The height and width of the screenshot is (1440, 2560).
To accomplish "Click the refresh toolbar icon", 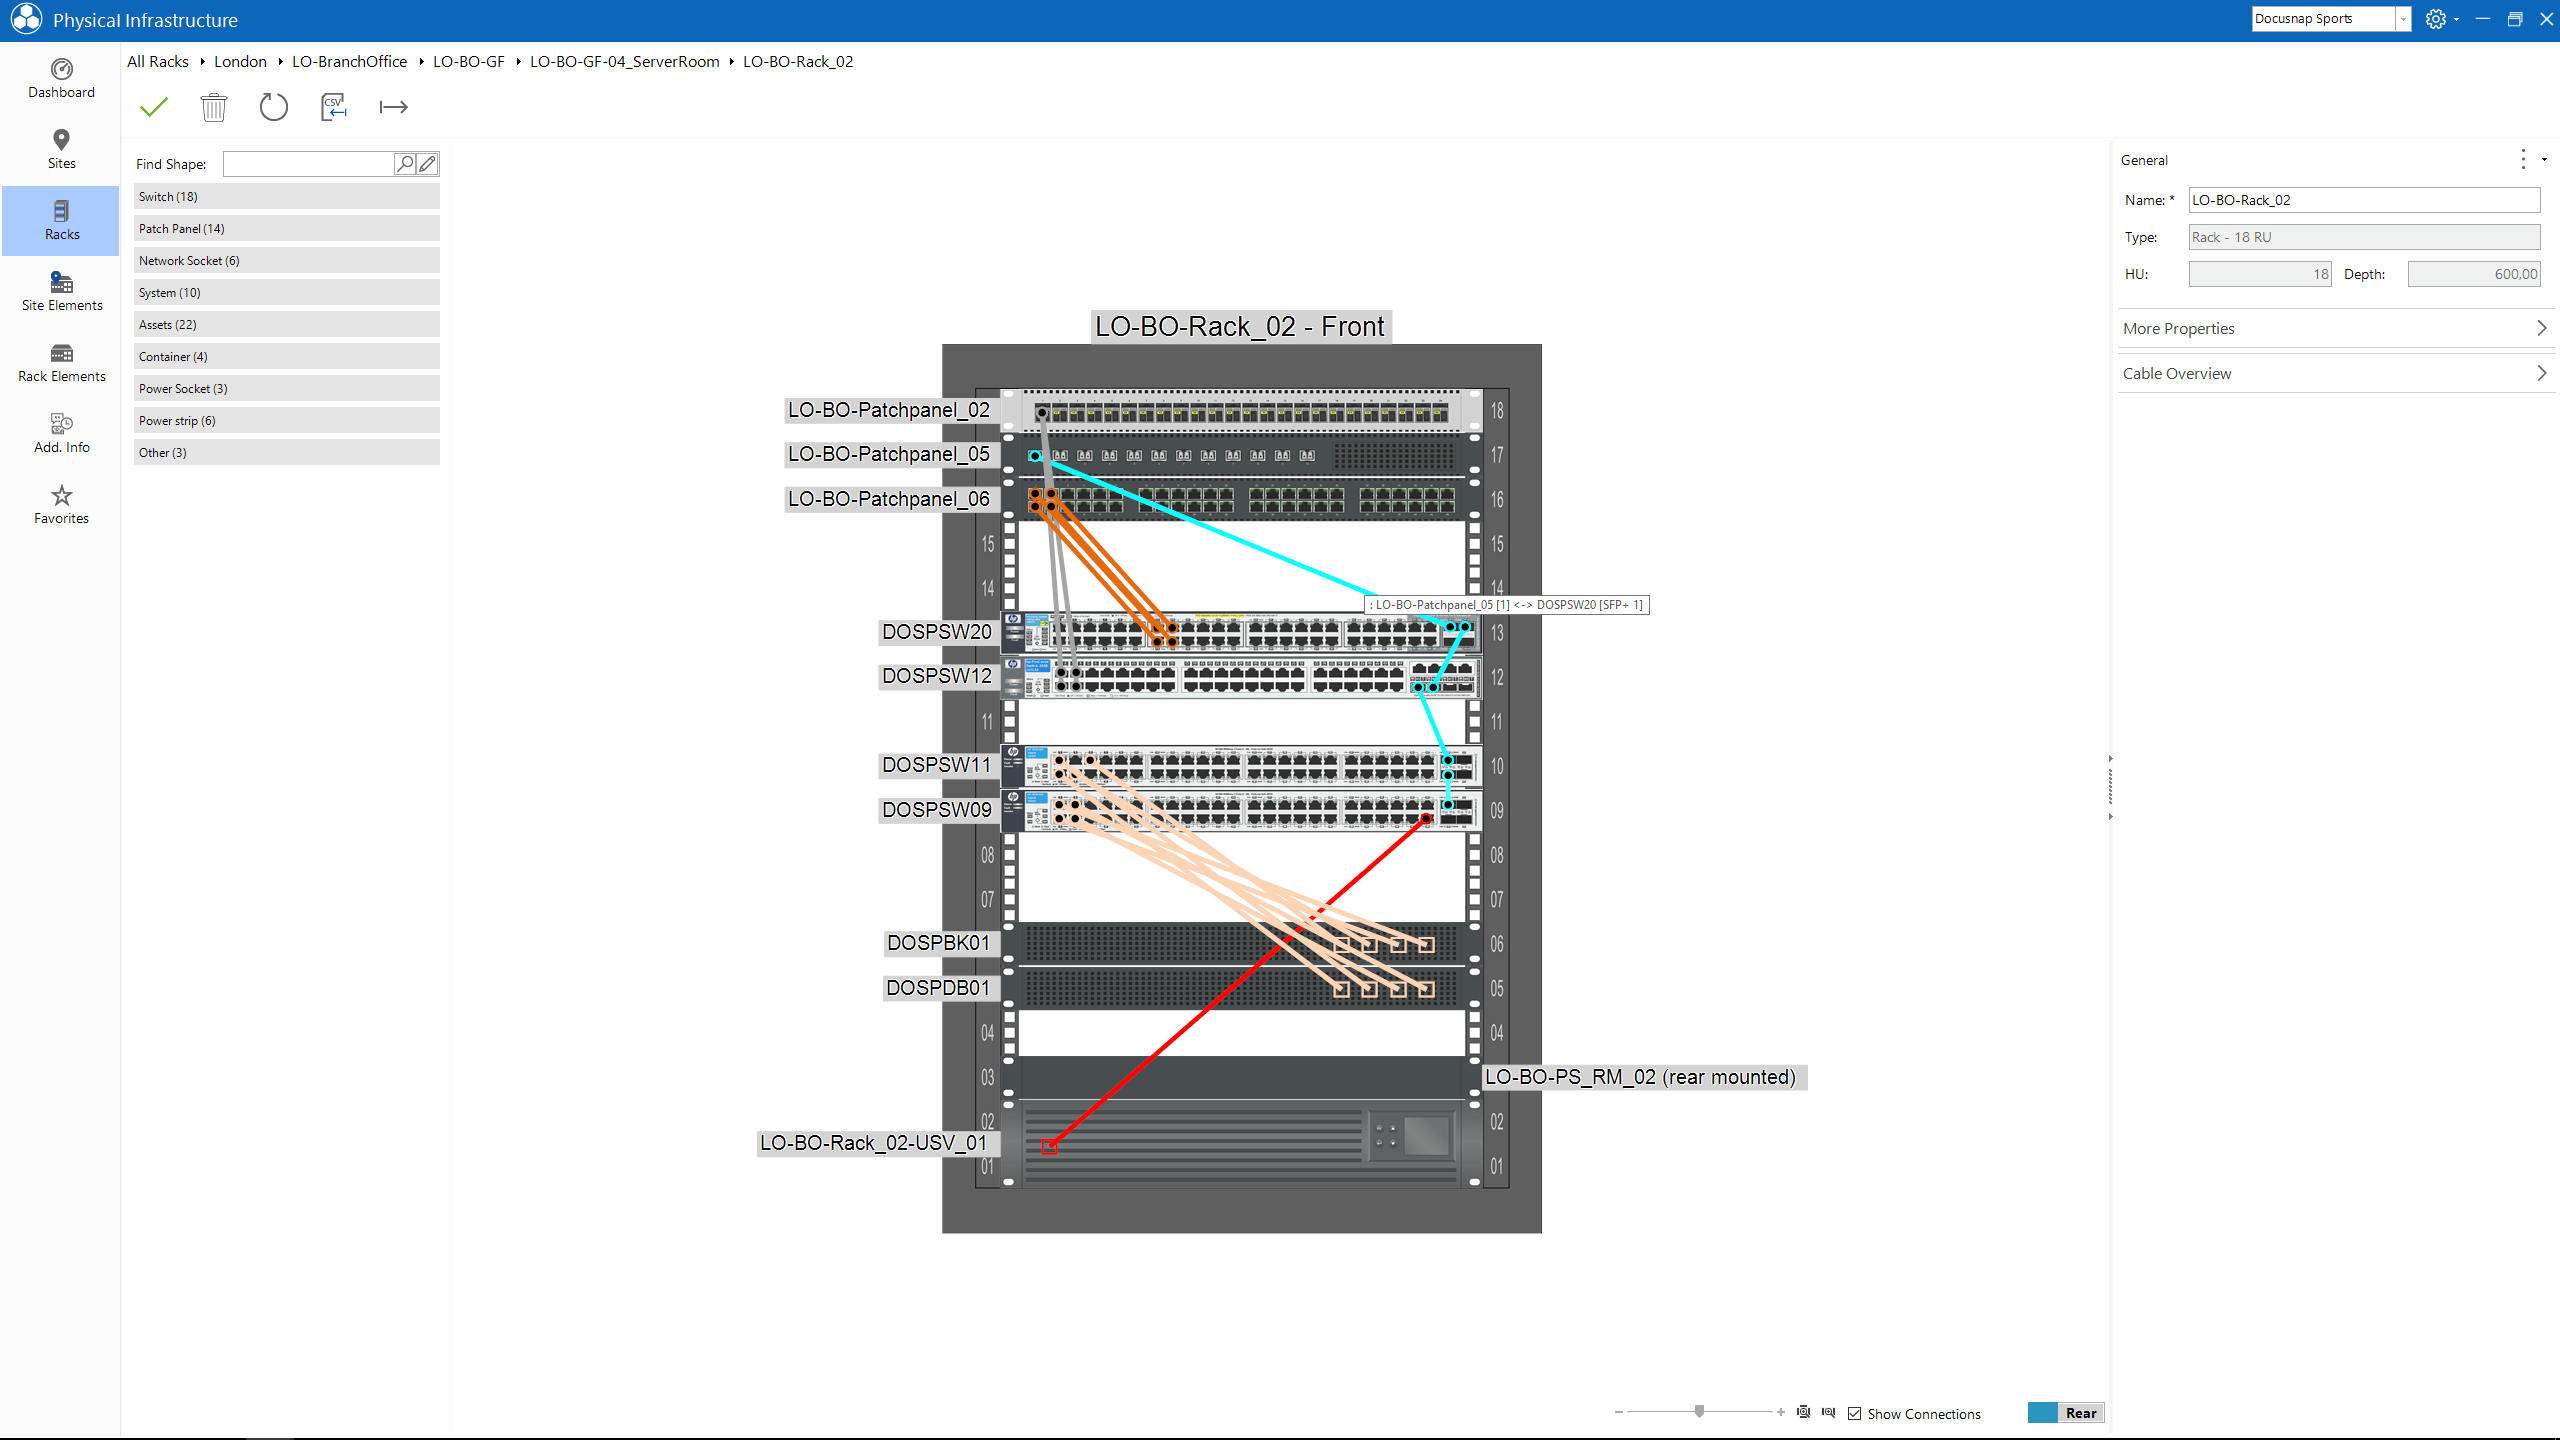I will [273, 107].
